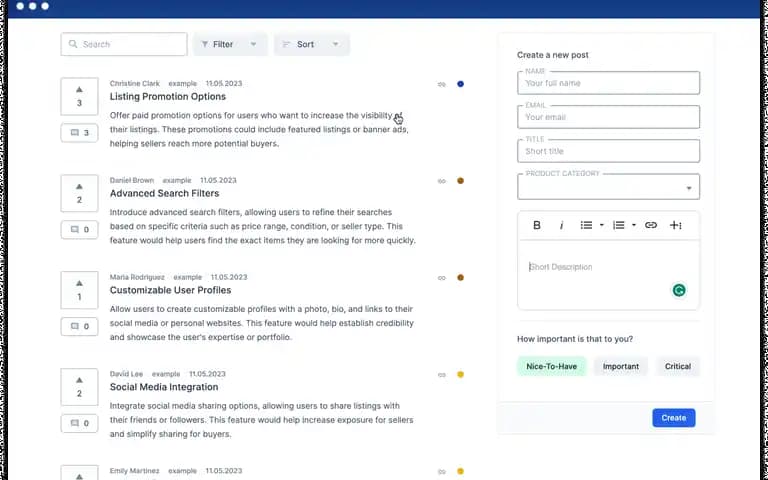Open the Advanced Search Filters post title
768x480 pixels.
coord(165,193)
